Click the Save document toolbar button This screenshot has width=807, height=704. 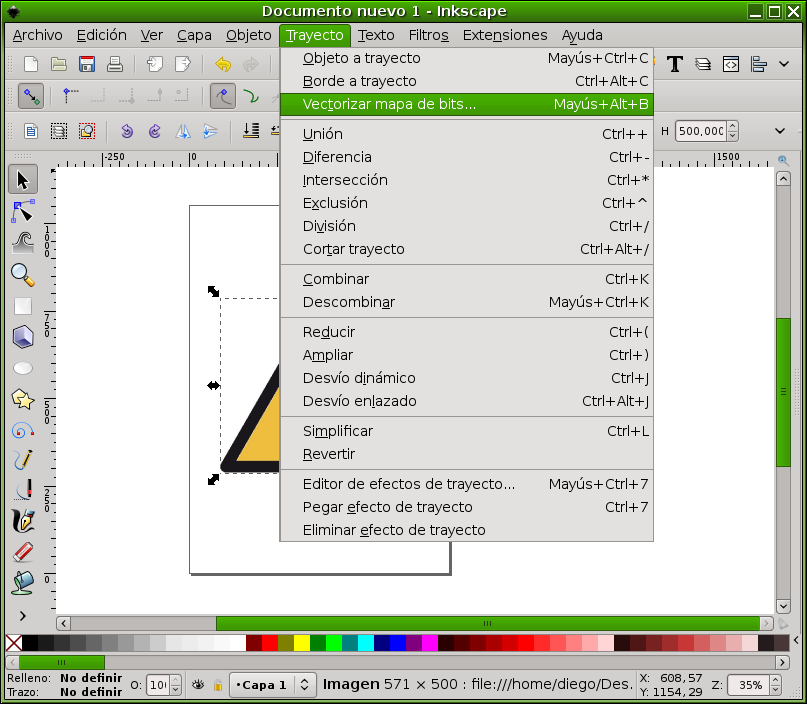click(87, 62)
